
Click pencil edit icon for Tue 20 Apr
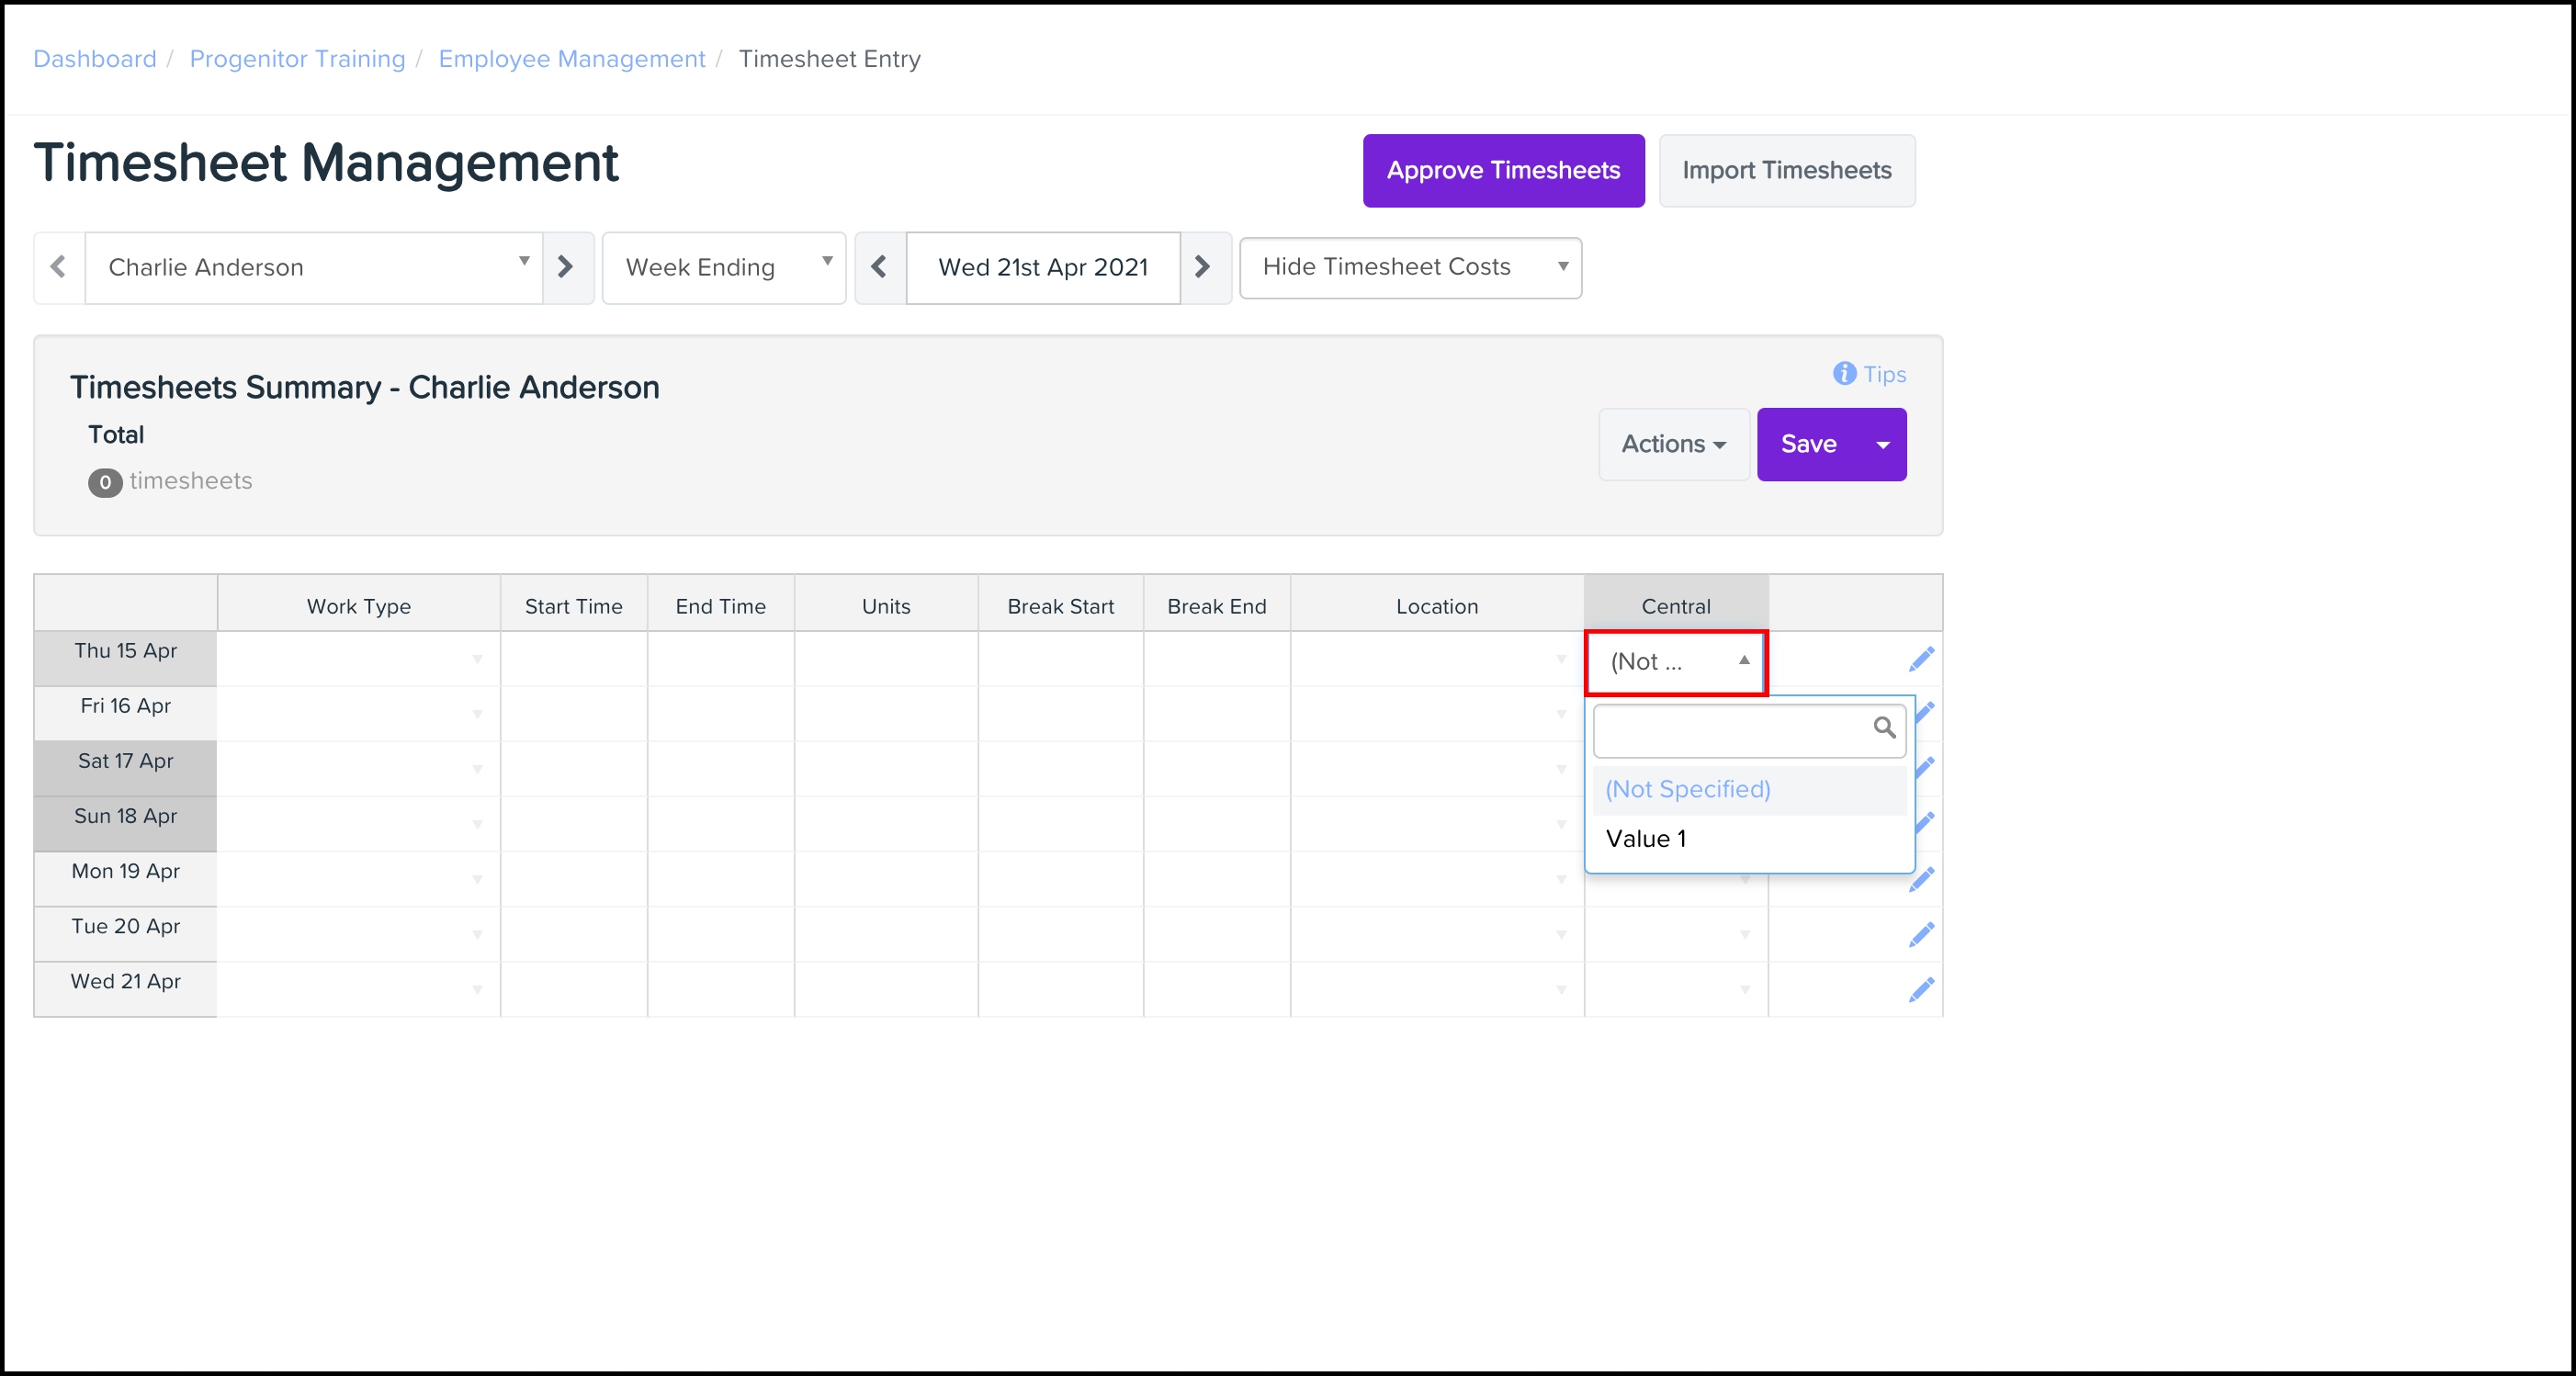[1921, 935]
